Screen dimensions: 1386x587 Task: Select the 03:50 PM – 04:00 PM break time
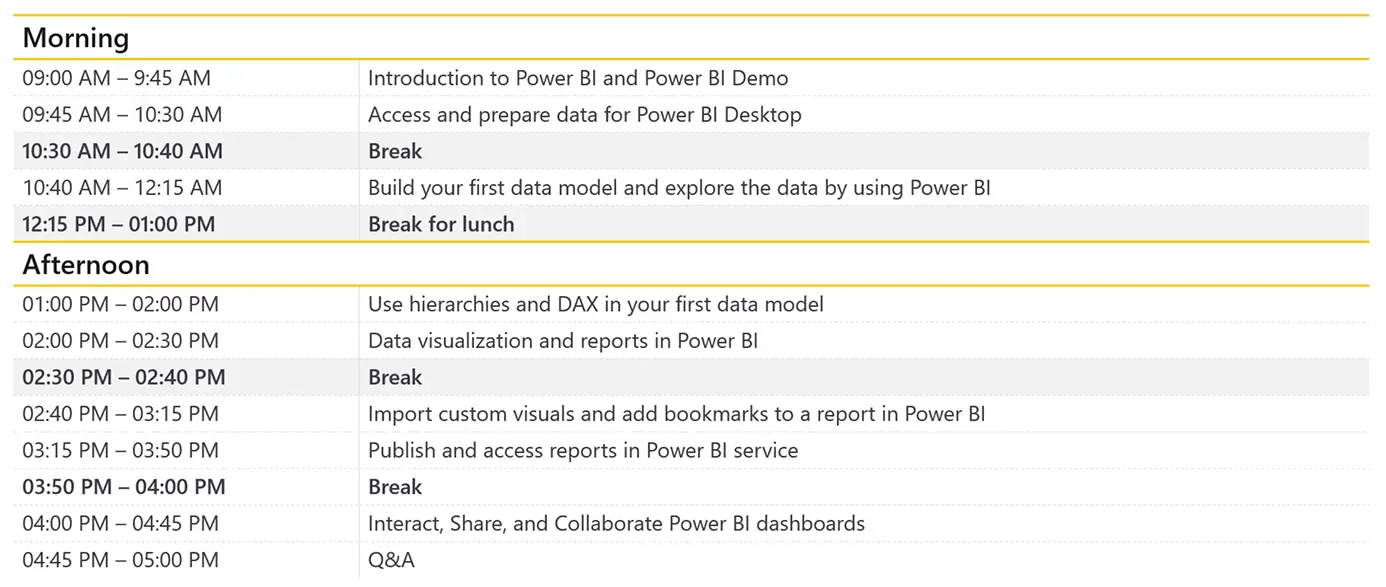coord(124,487)
